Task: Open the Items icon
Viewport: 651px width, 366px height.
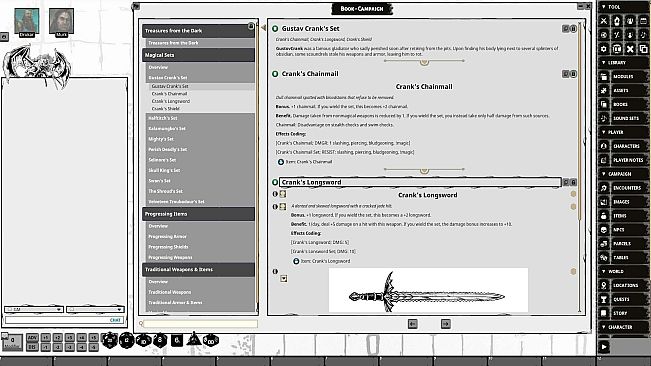Action: (x=604, y=216)
